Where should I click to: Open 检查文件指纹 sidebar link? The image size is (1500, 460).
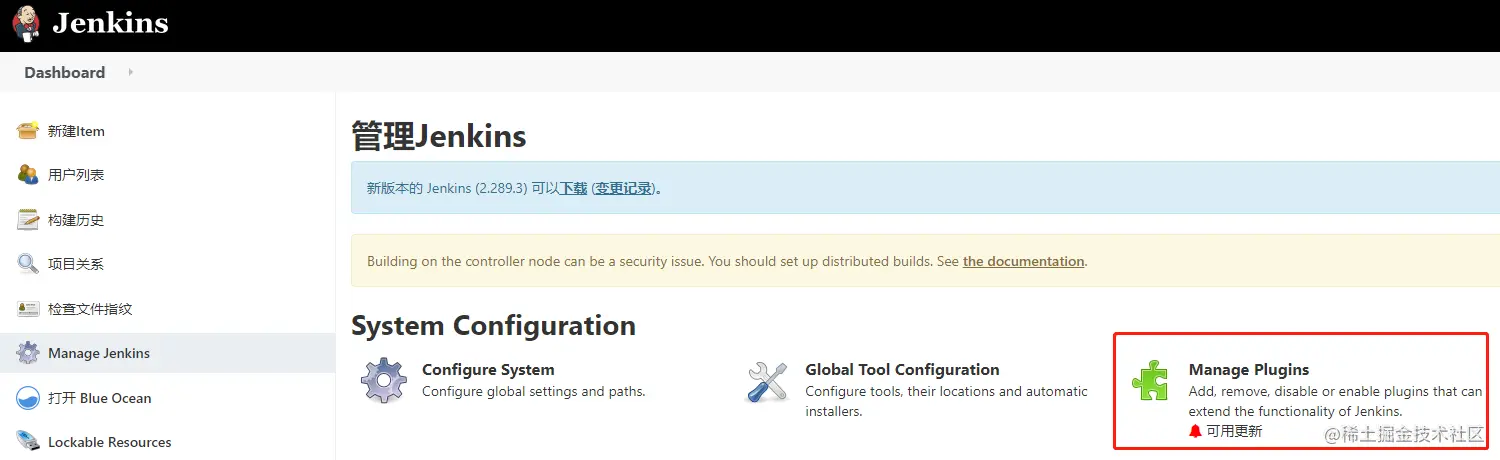click(x=90, y=309)
